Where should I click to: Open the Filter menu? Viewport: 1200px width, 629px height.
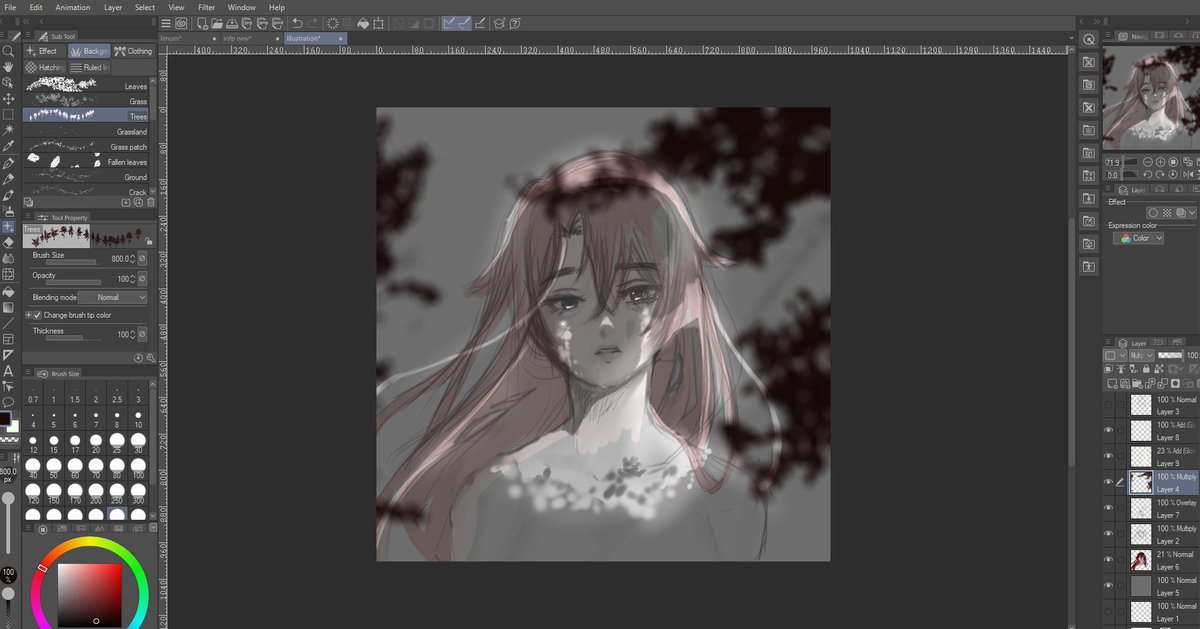point(206,7)
